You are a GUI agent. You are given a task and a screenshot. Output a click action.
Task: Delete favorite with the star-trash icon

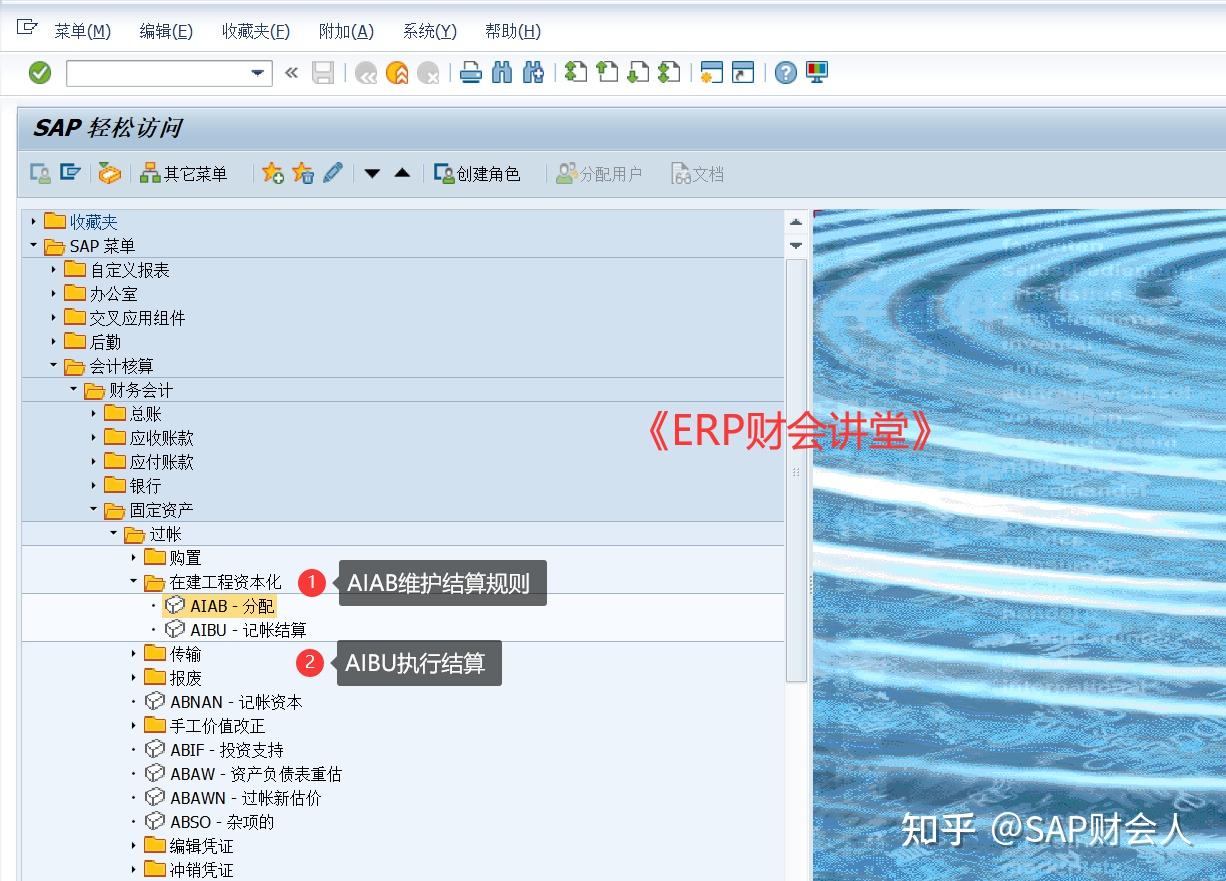click(303, 172)
